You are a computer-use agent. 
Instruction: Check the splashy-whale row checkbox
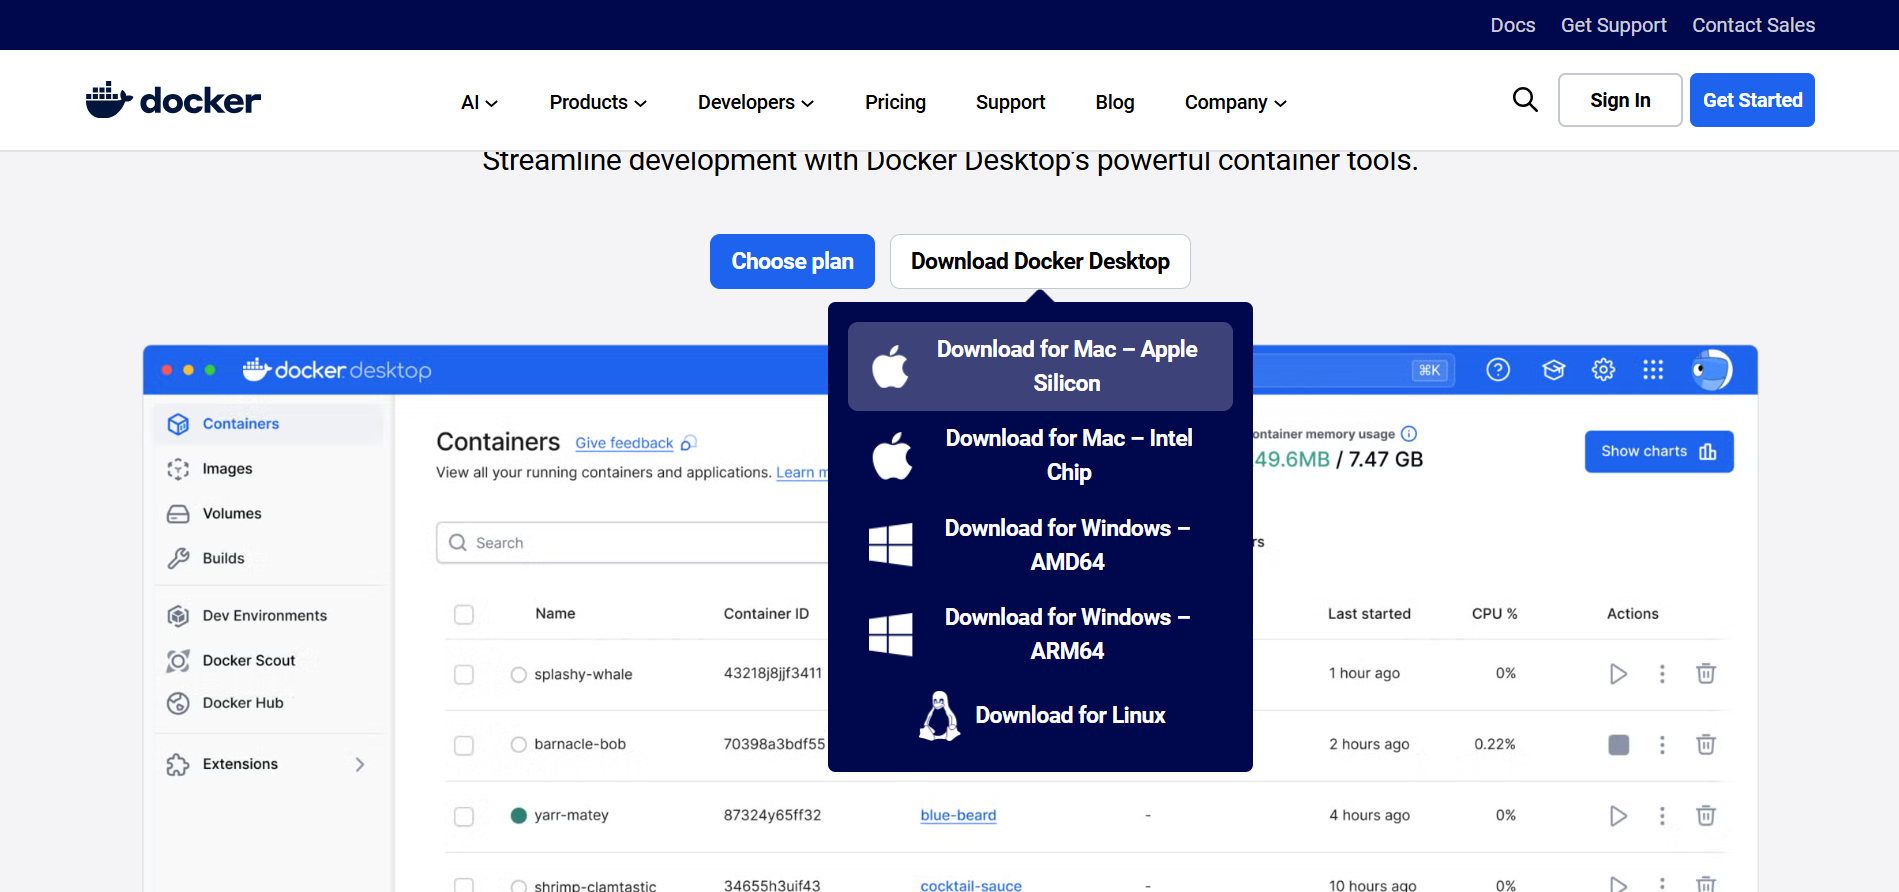coord(464,675)
